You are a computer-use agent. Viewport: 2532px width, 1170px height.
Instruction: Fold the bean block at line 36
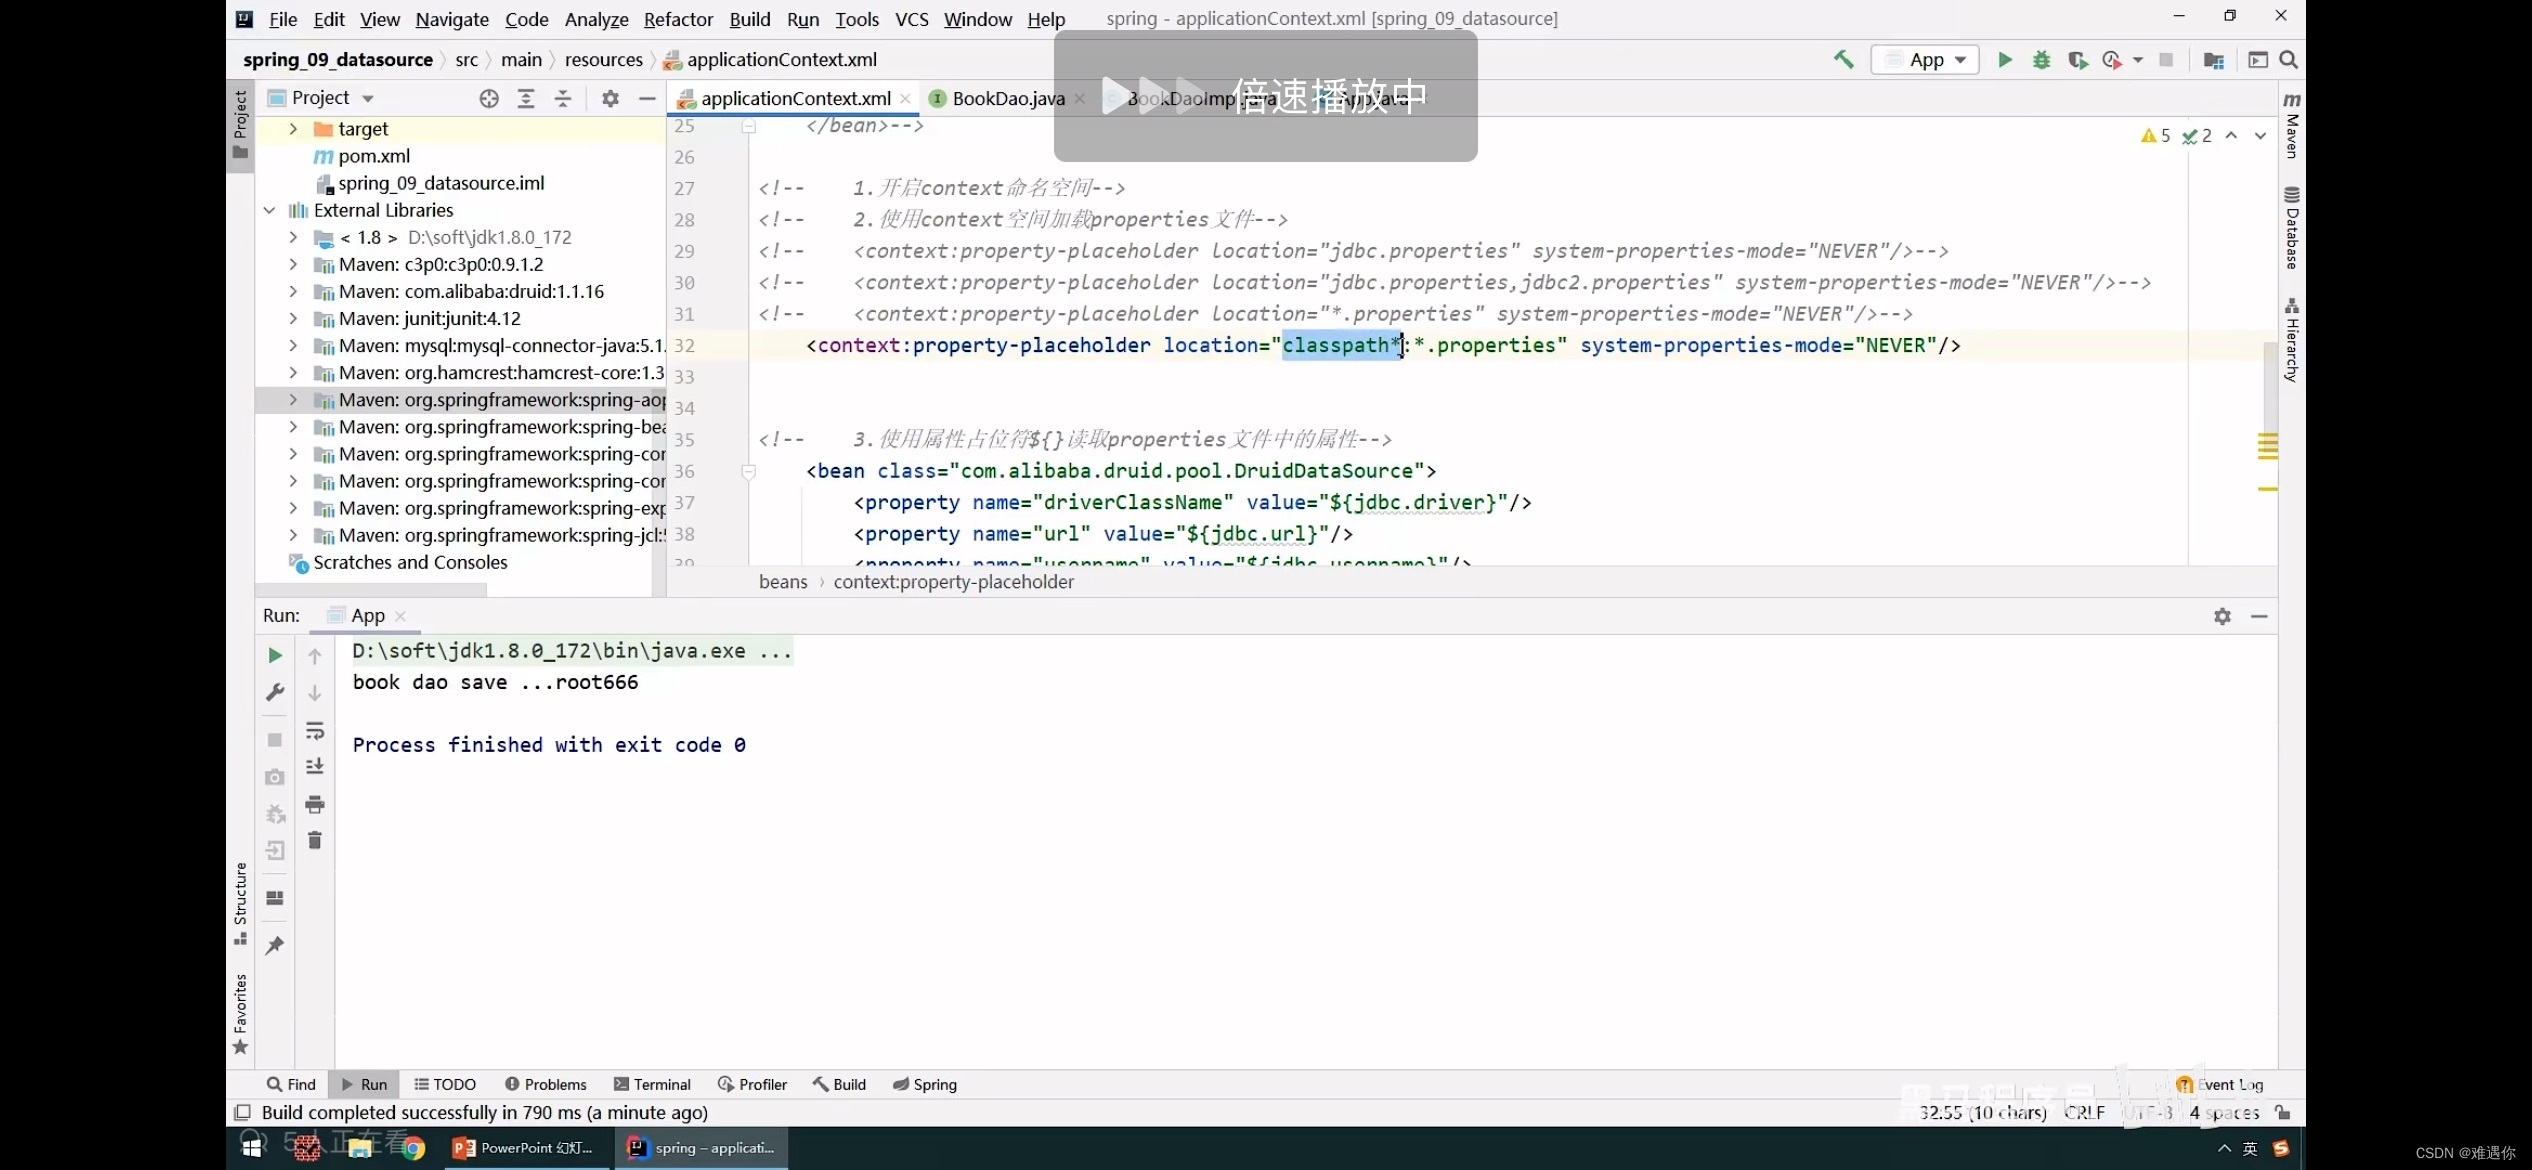(x=749, y=471)
